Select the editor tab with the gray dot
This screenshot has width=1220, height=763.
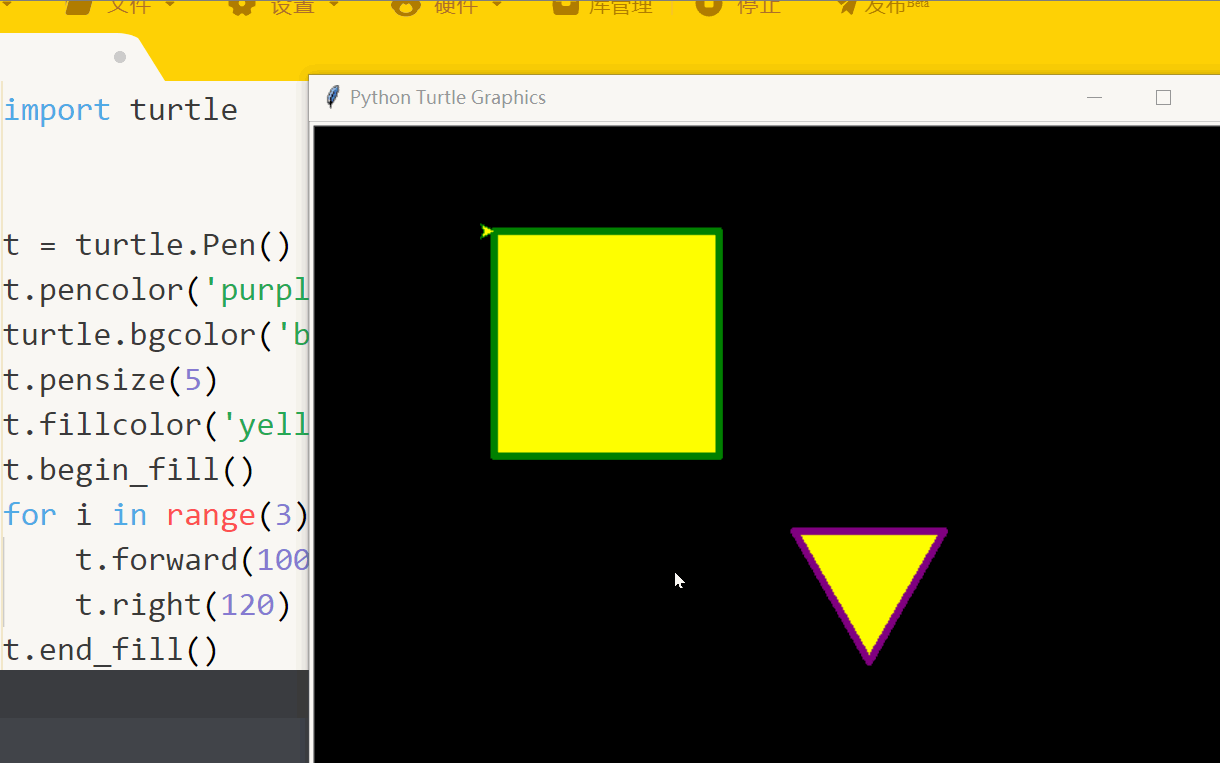[x=80, y=57]
